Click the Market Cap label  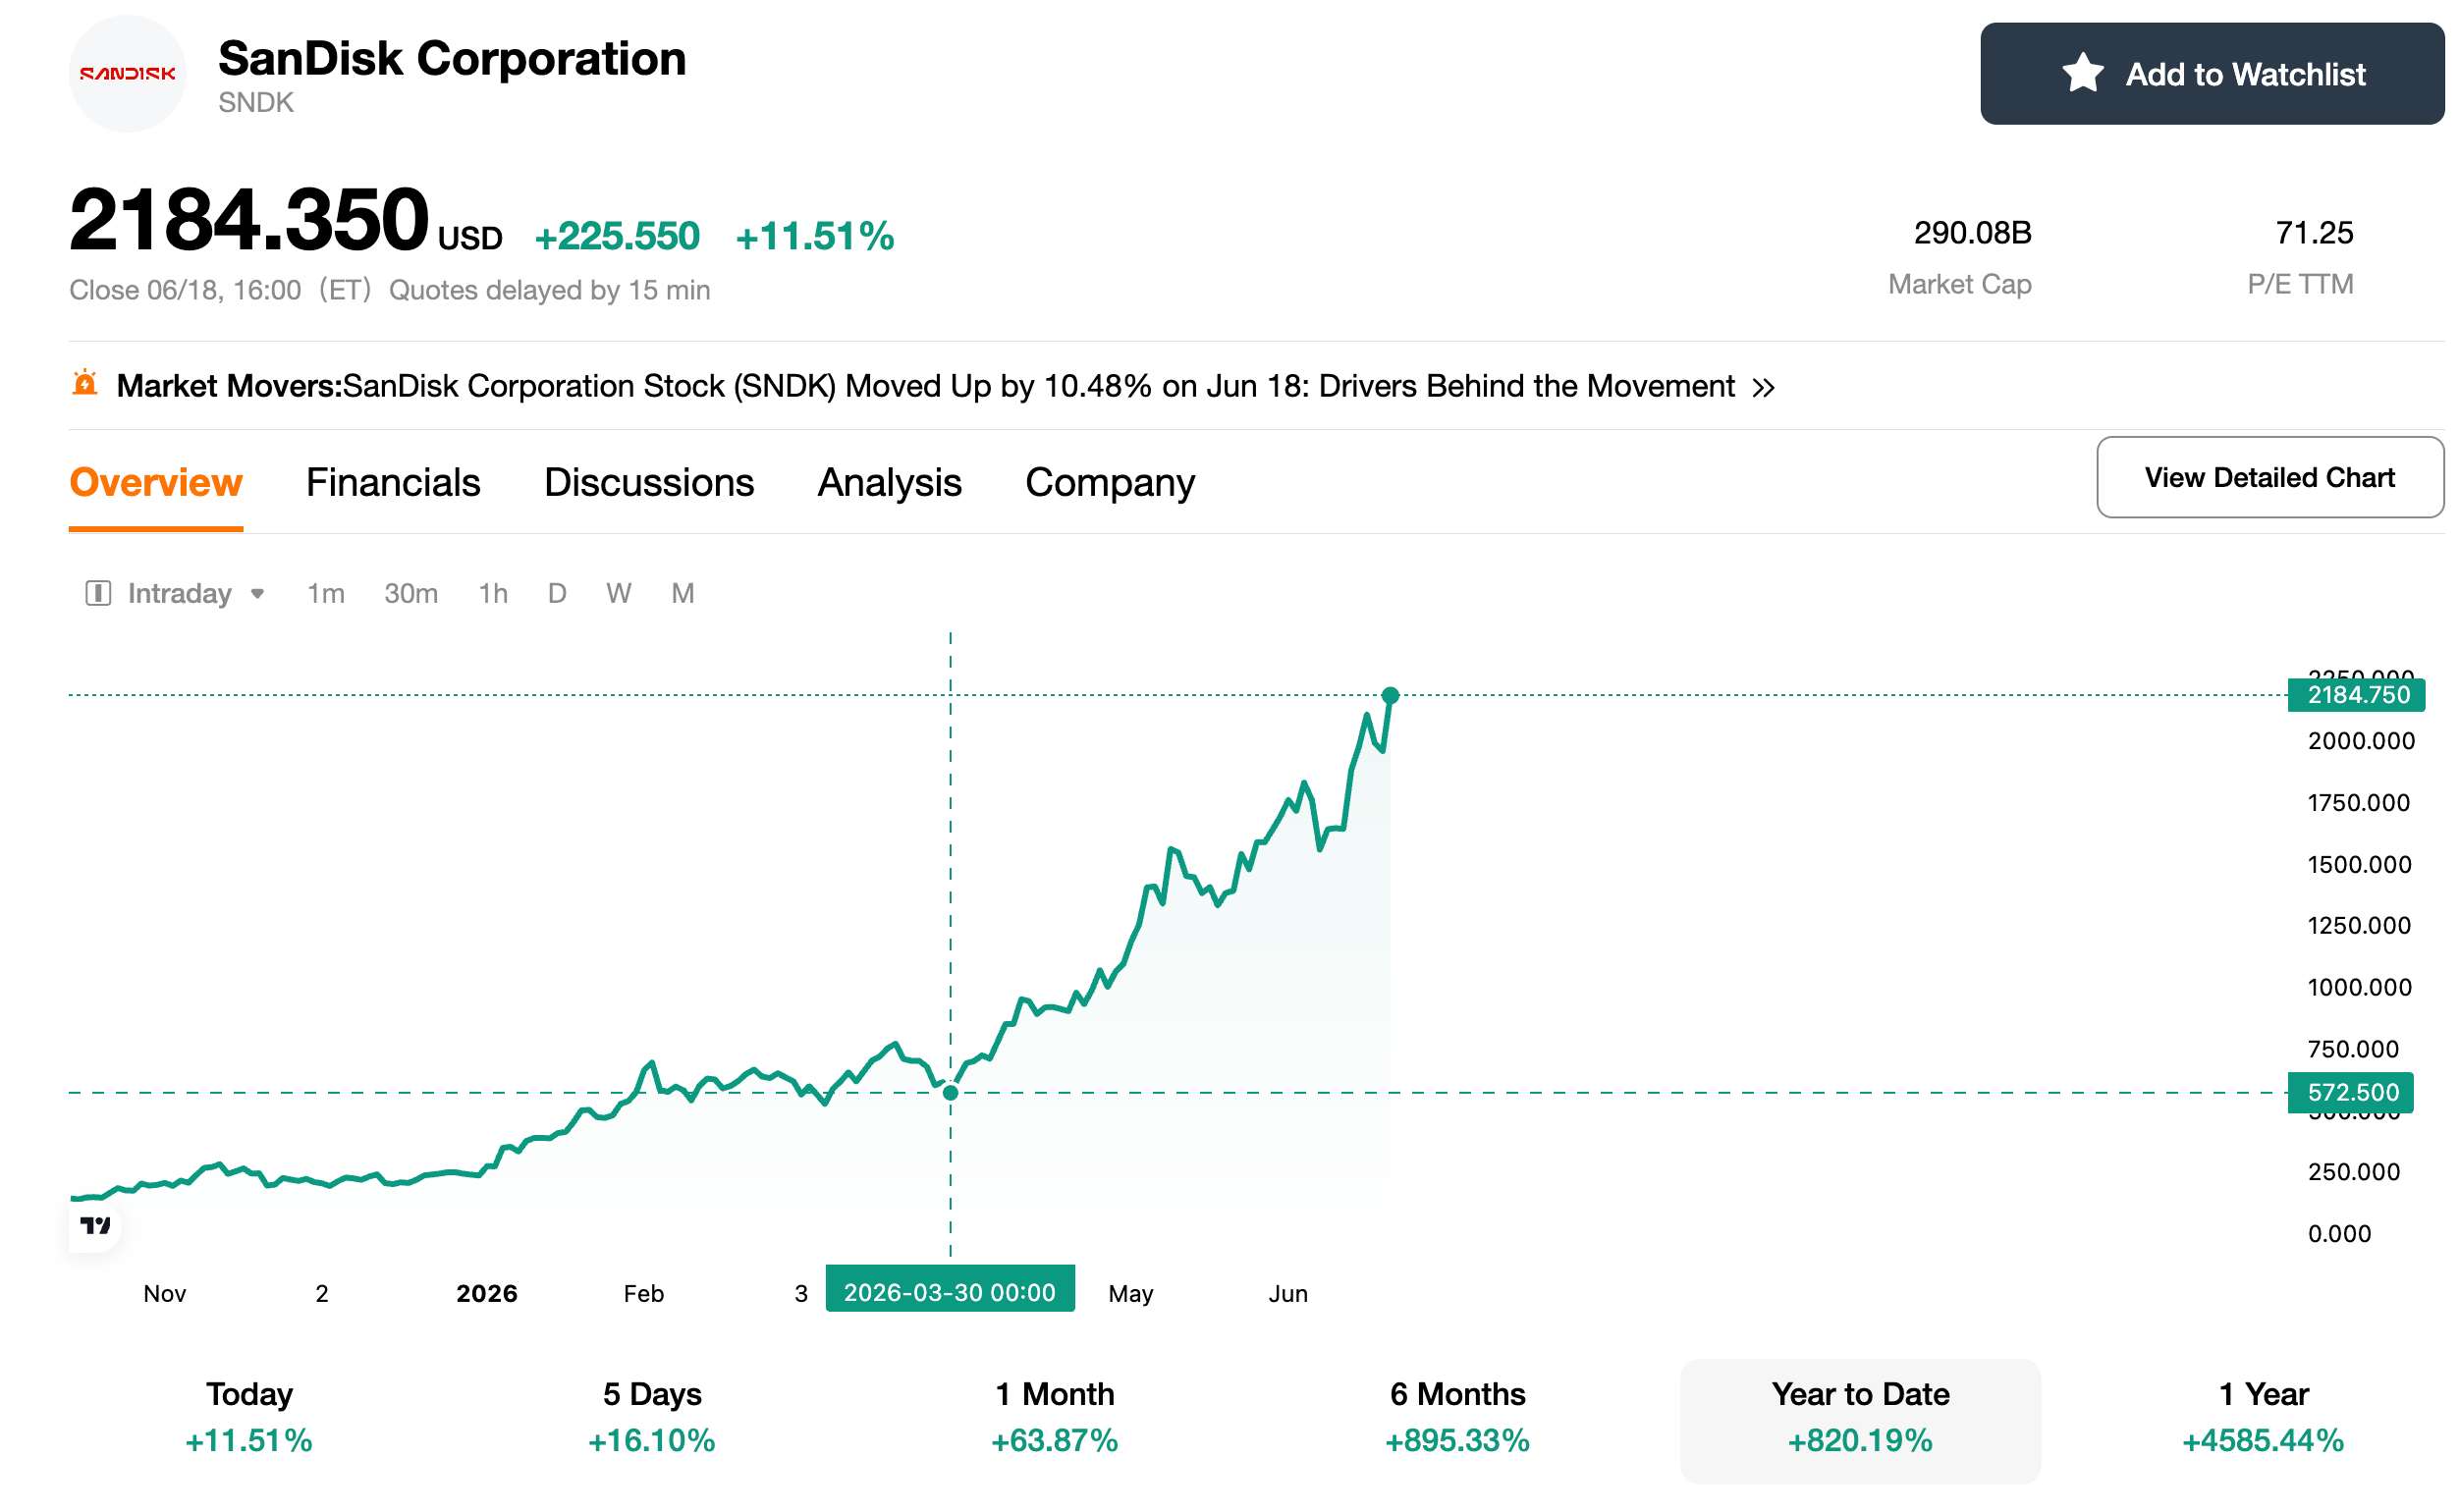(x=1959, y=285)
